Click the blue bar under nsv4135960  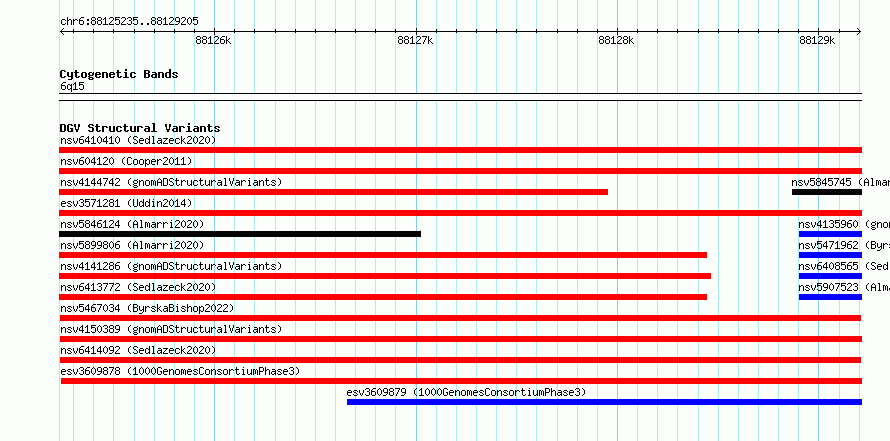[830, 234]
